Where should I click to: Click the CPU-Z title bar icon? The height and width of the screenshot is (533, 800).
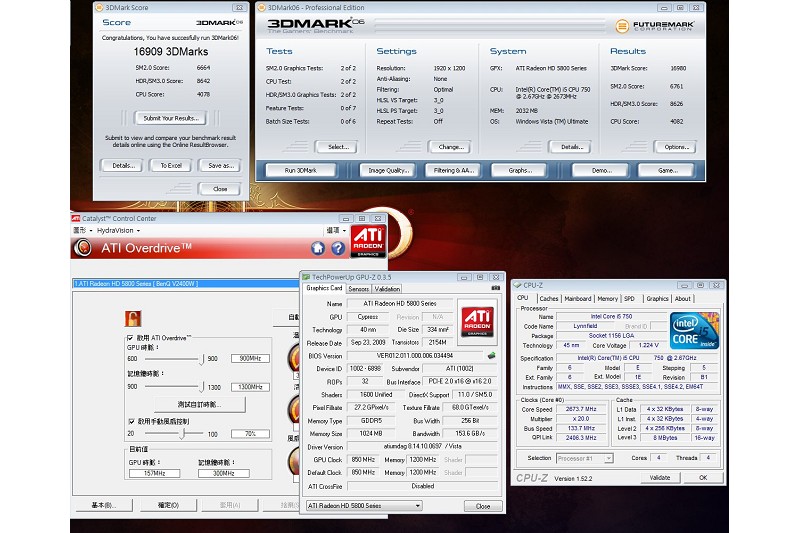click(x=517, y=285)
